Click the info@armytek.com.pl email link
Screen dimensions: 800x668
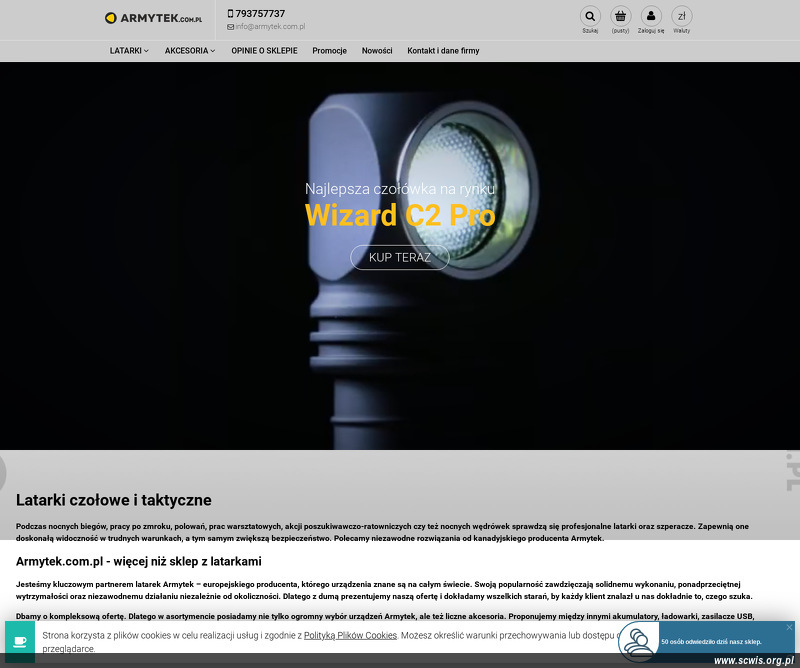click(x=270, y=27)
